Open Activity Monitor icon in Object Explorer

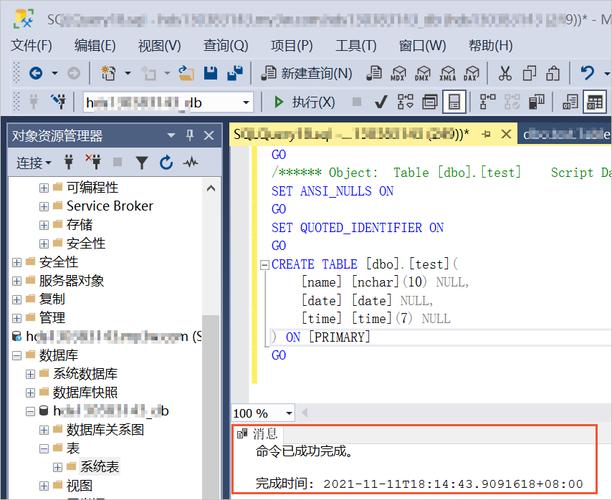pos(189,162)
